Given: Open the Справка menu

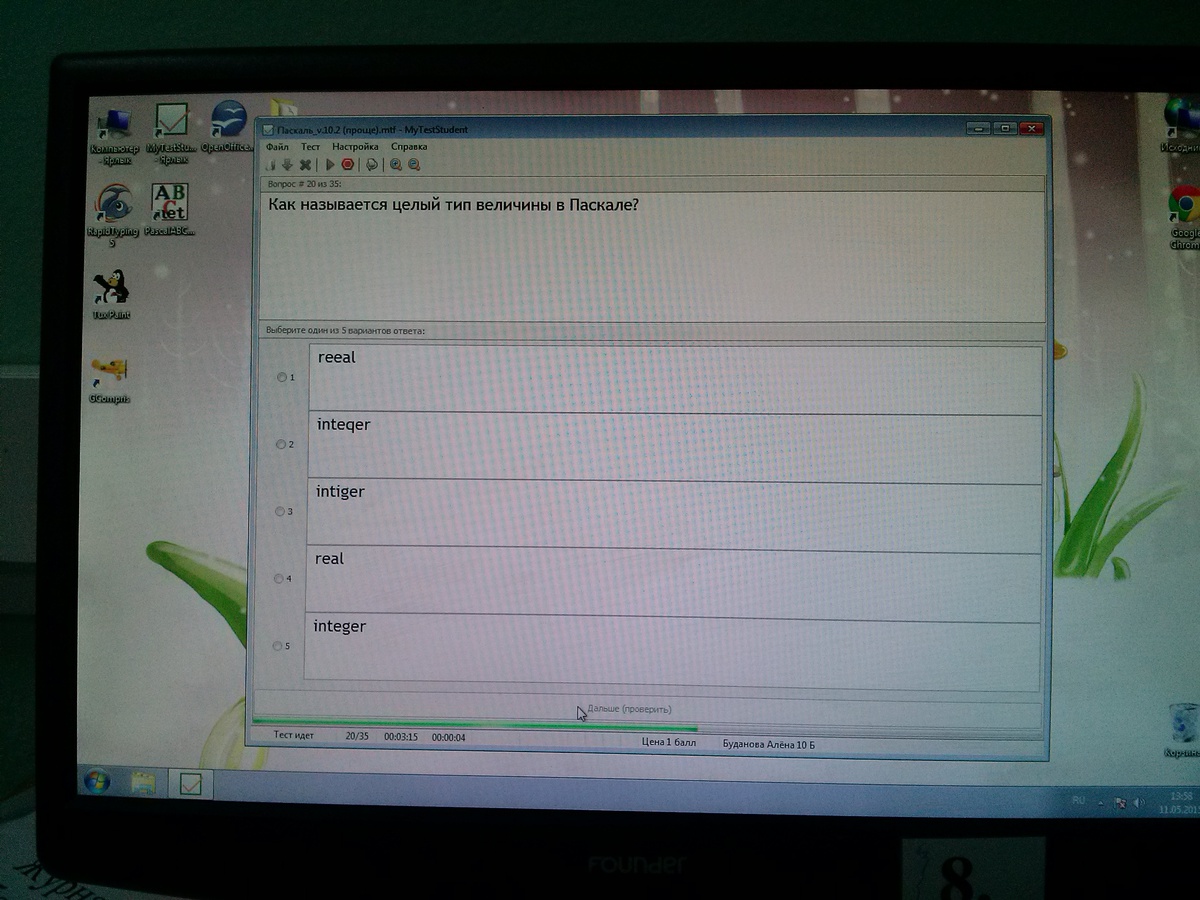Looking at the screenshot, I should [409, 147].
